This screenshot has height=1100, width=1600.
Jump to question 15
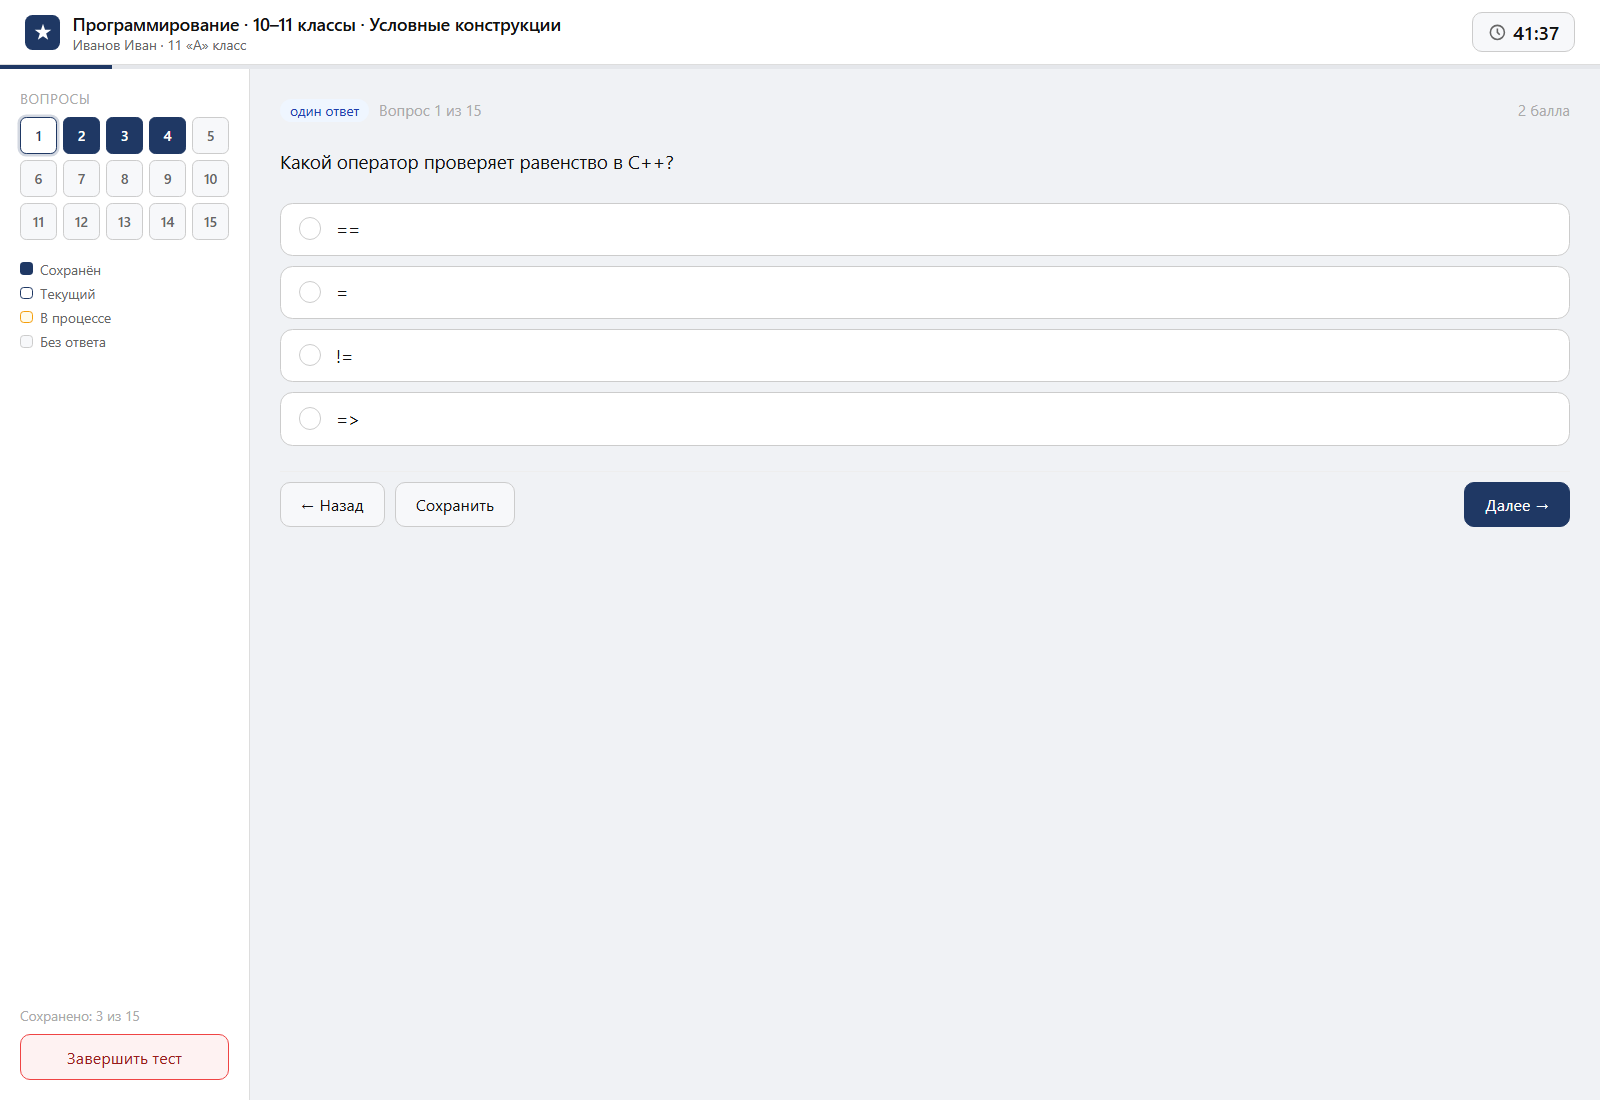point(210,222)
